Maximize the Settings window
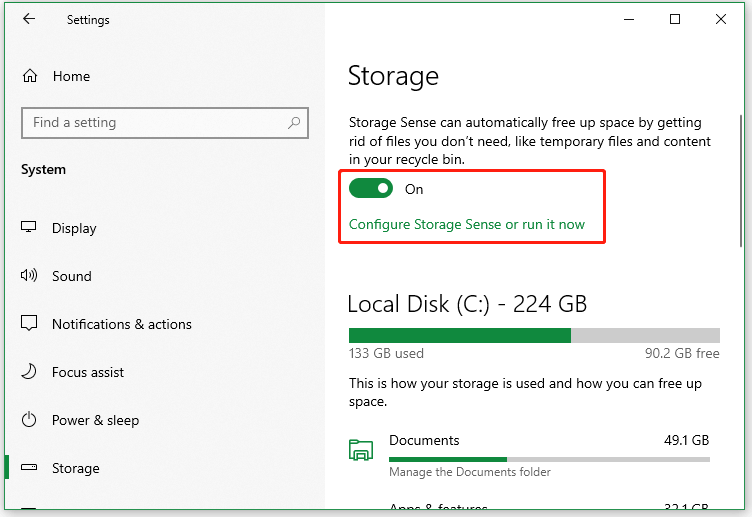This screenshot has width=752, height=517. point(675,19)
